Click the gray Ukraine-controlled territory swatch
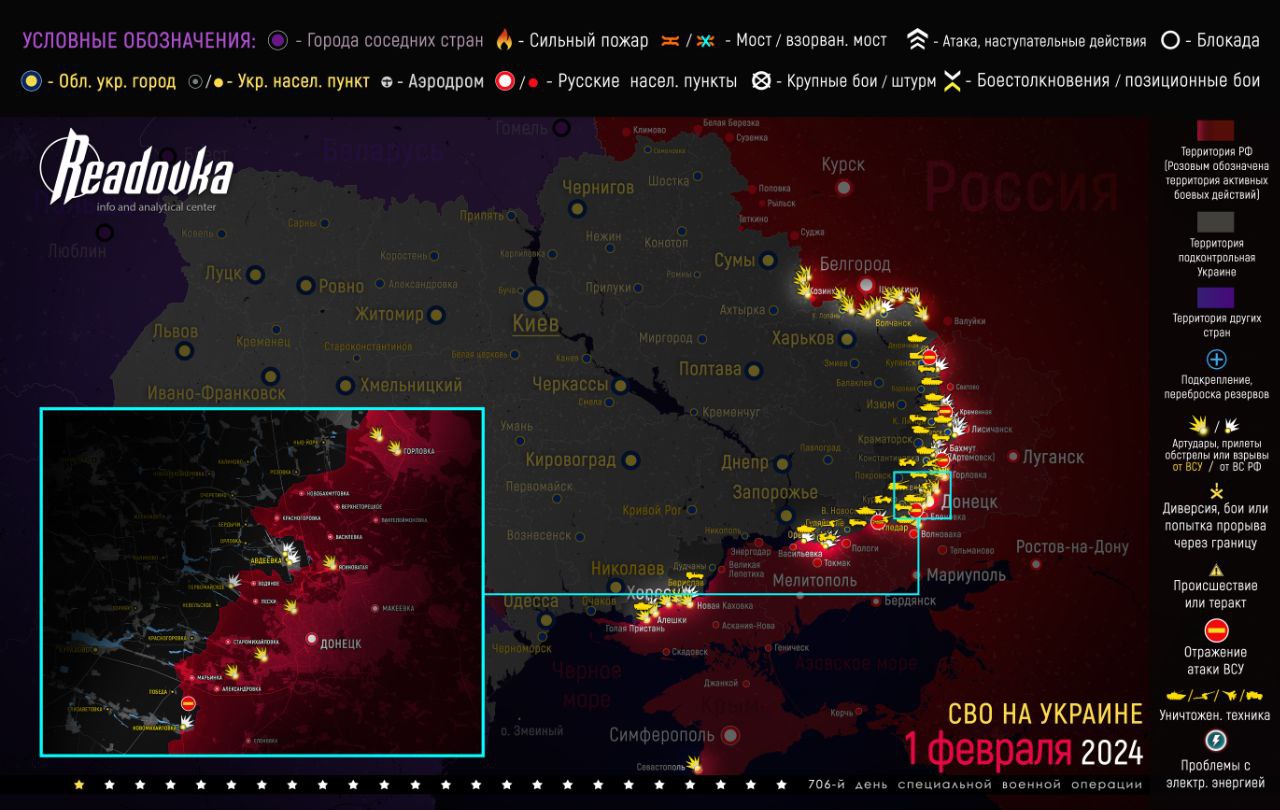 pos(1215,222)
